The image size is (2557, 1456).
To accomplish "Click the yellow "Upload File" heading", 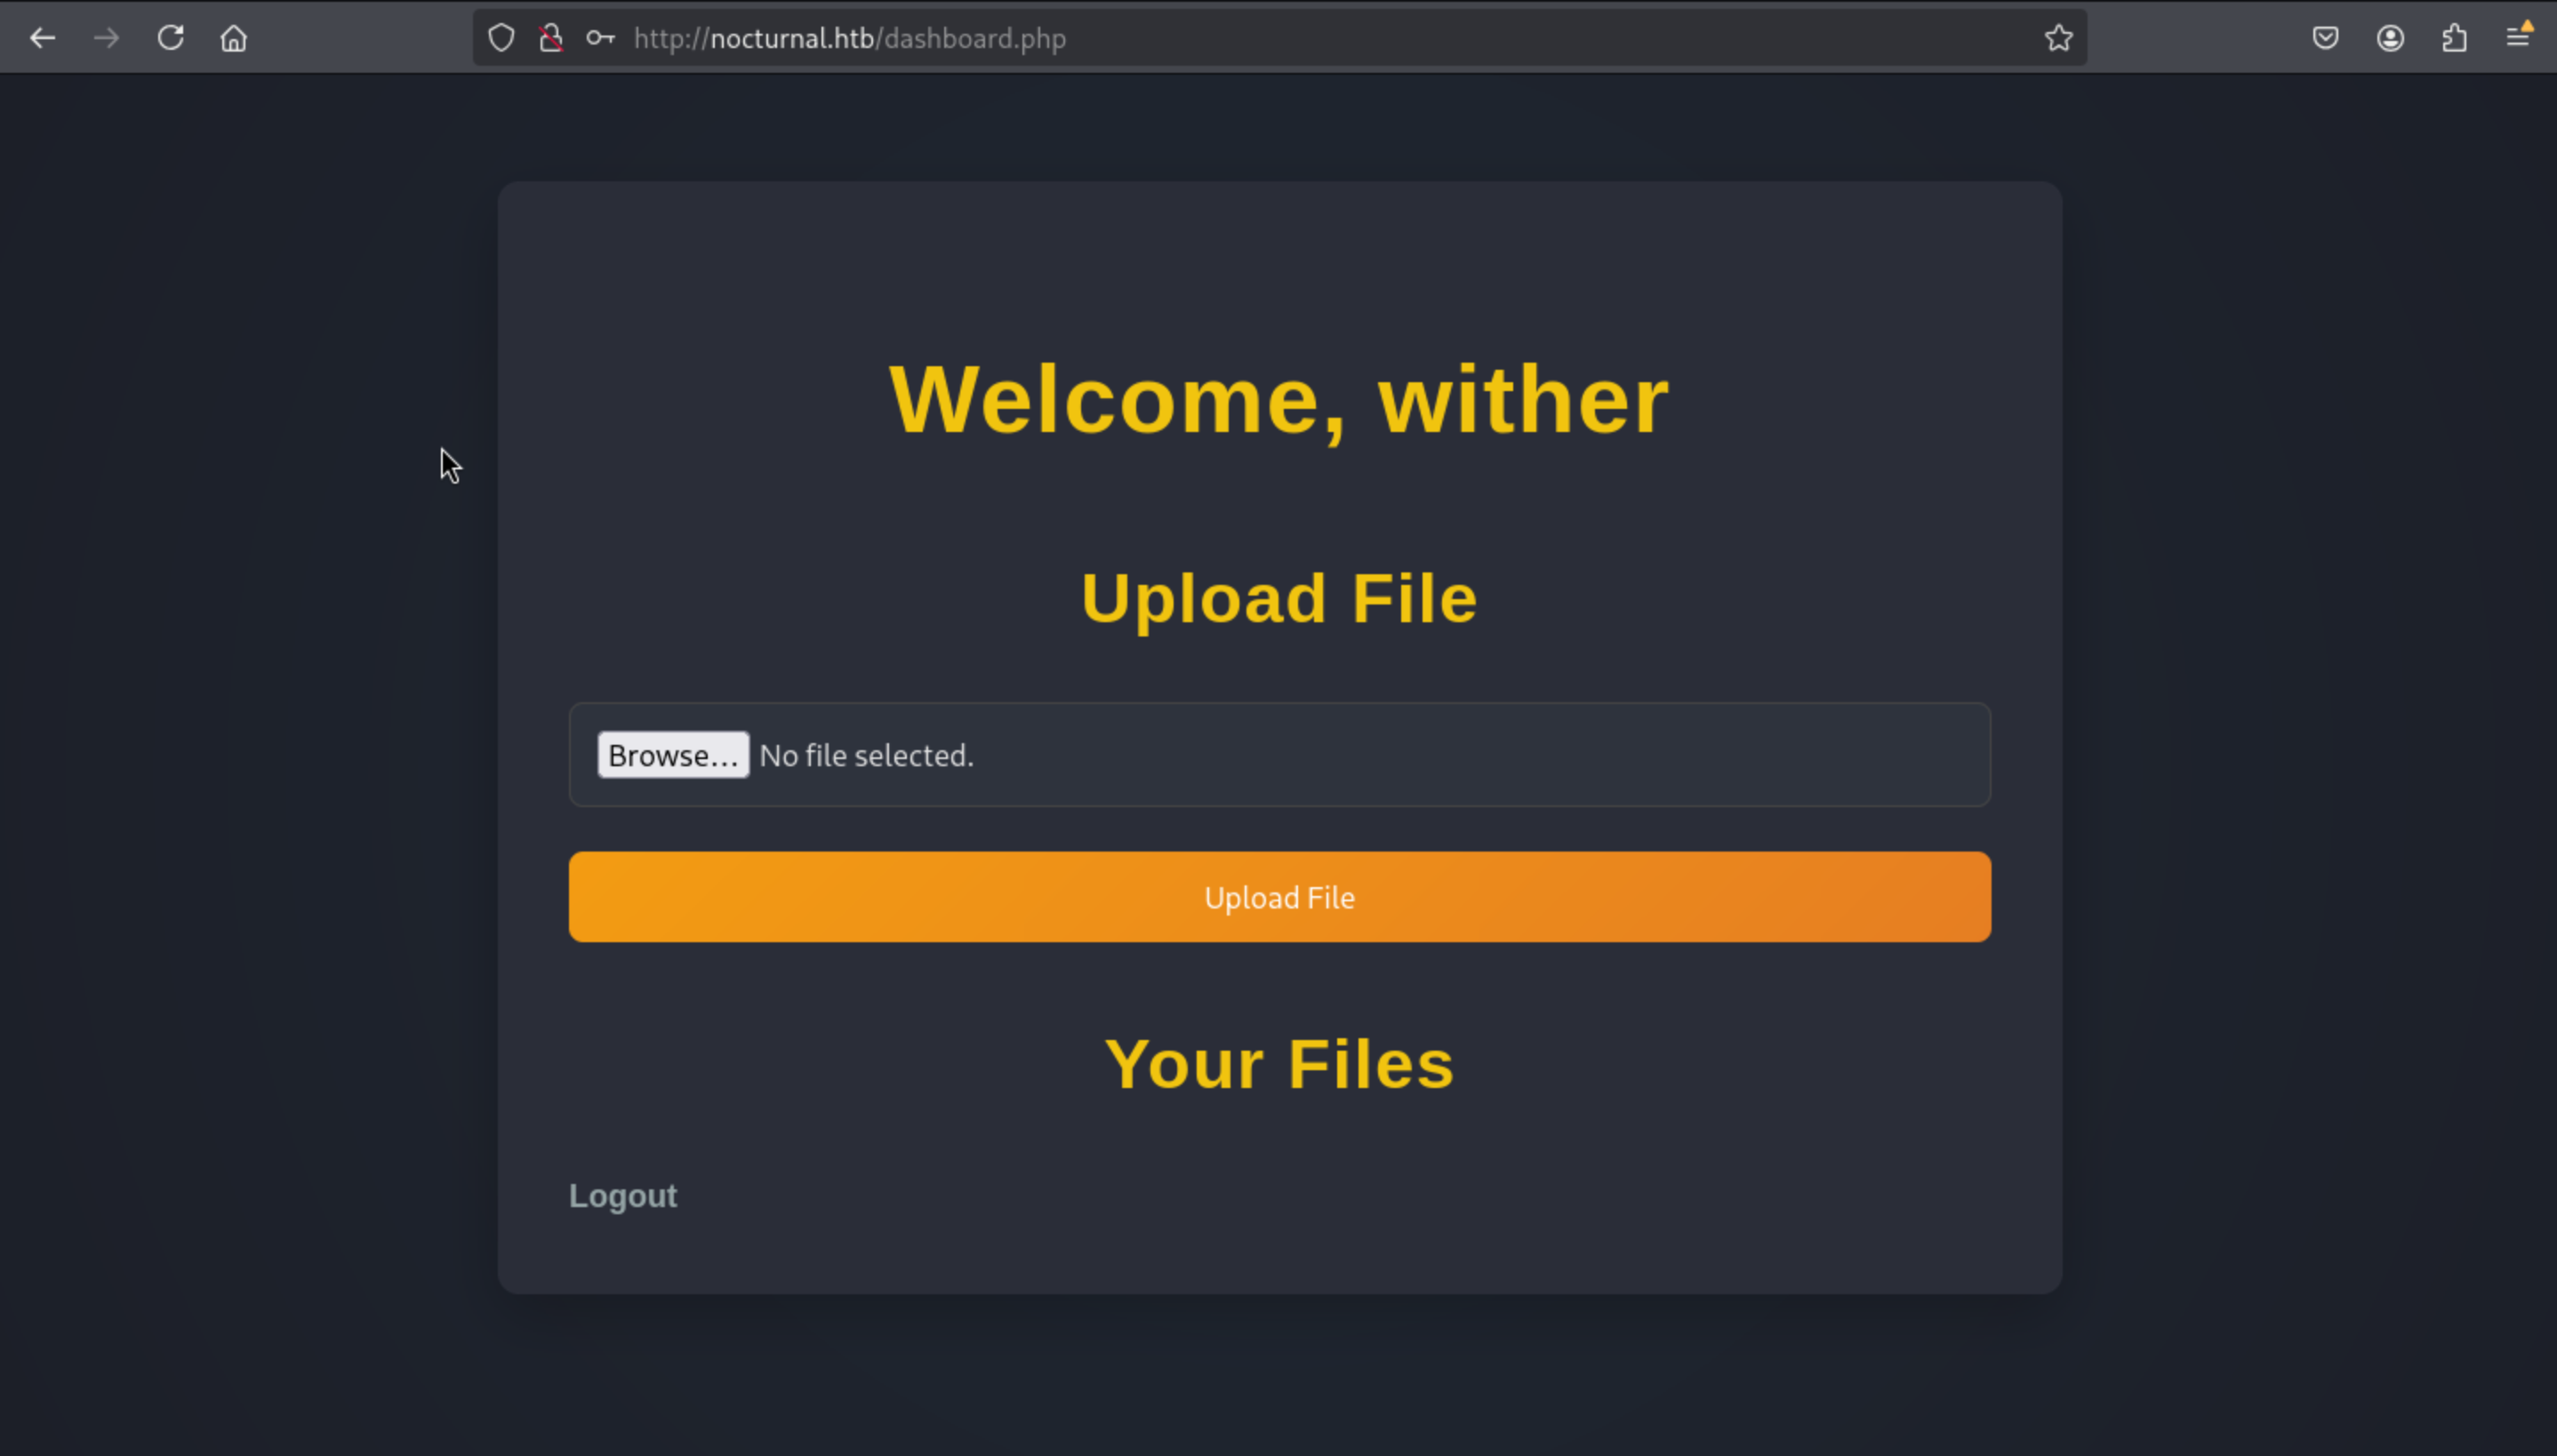I will (1279, 598).
